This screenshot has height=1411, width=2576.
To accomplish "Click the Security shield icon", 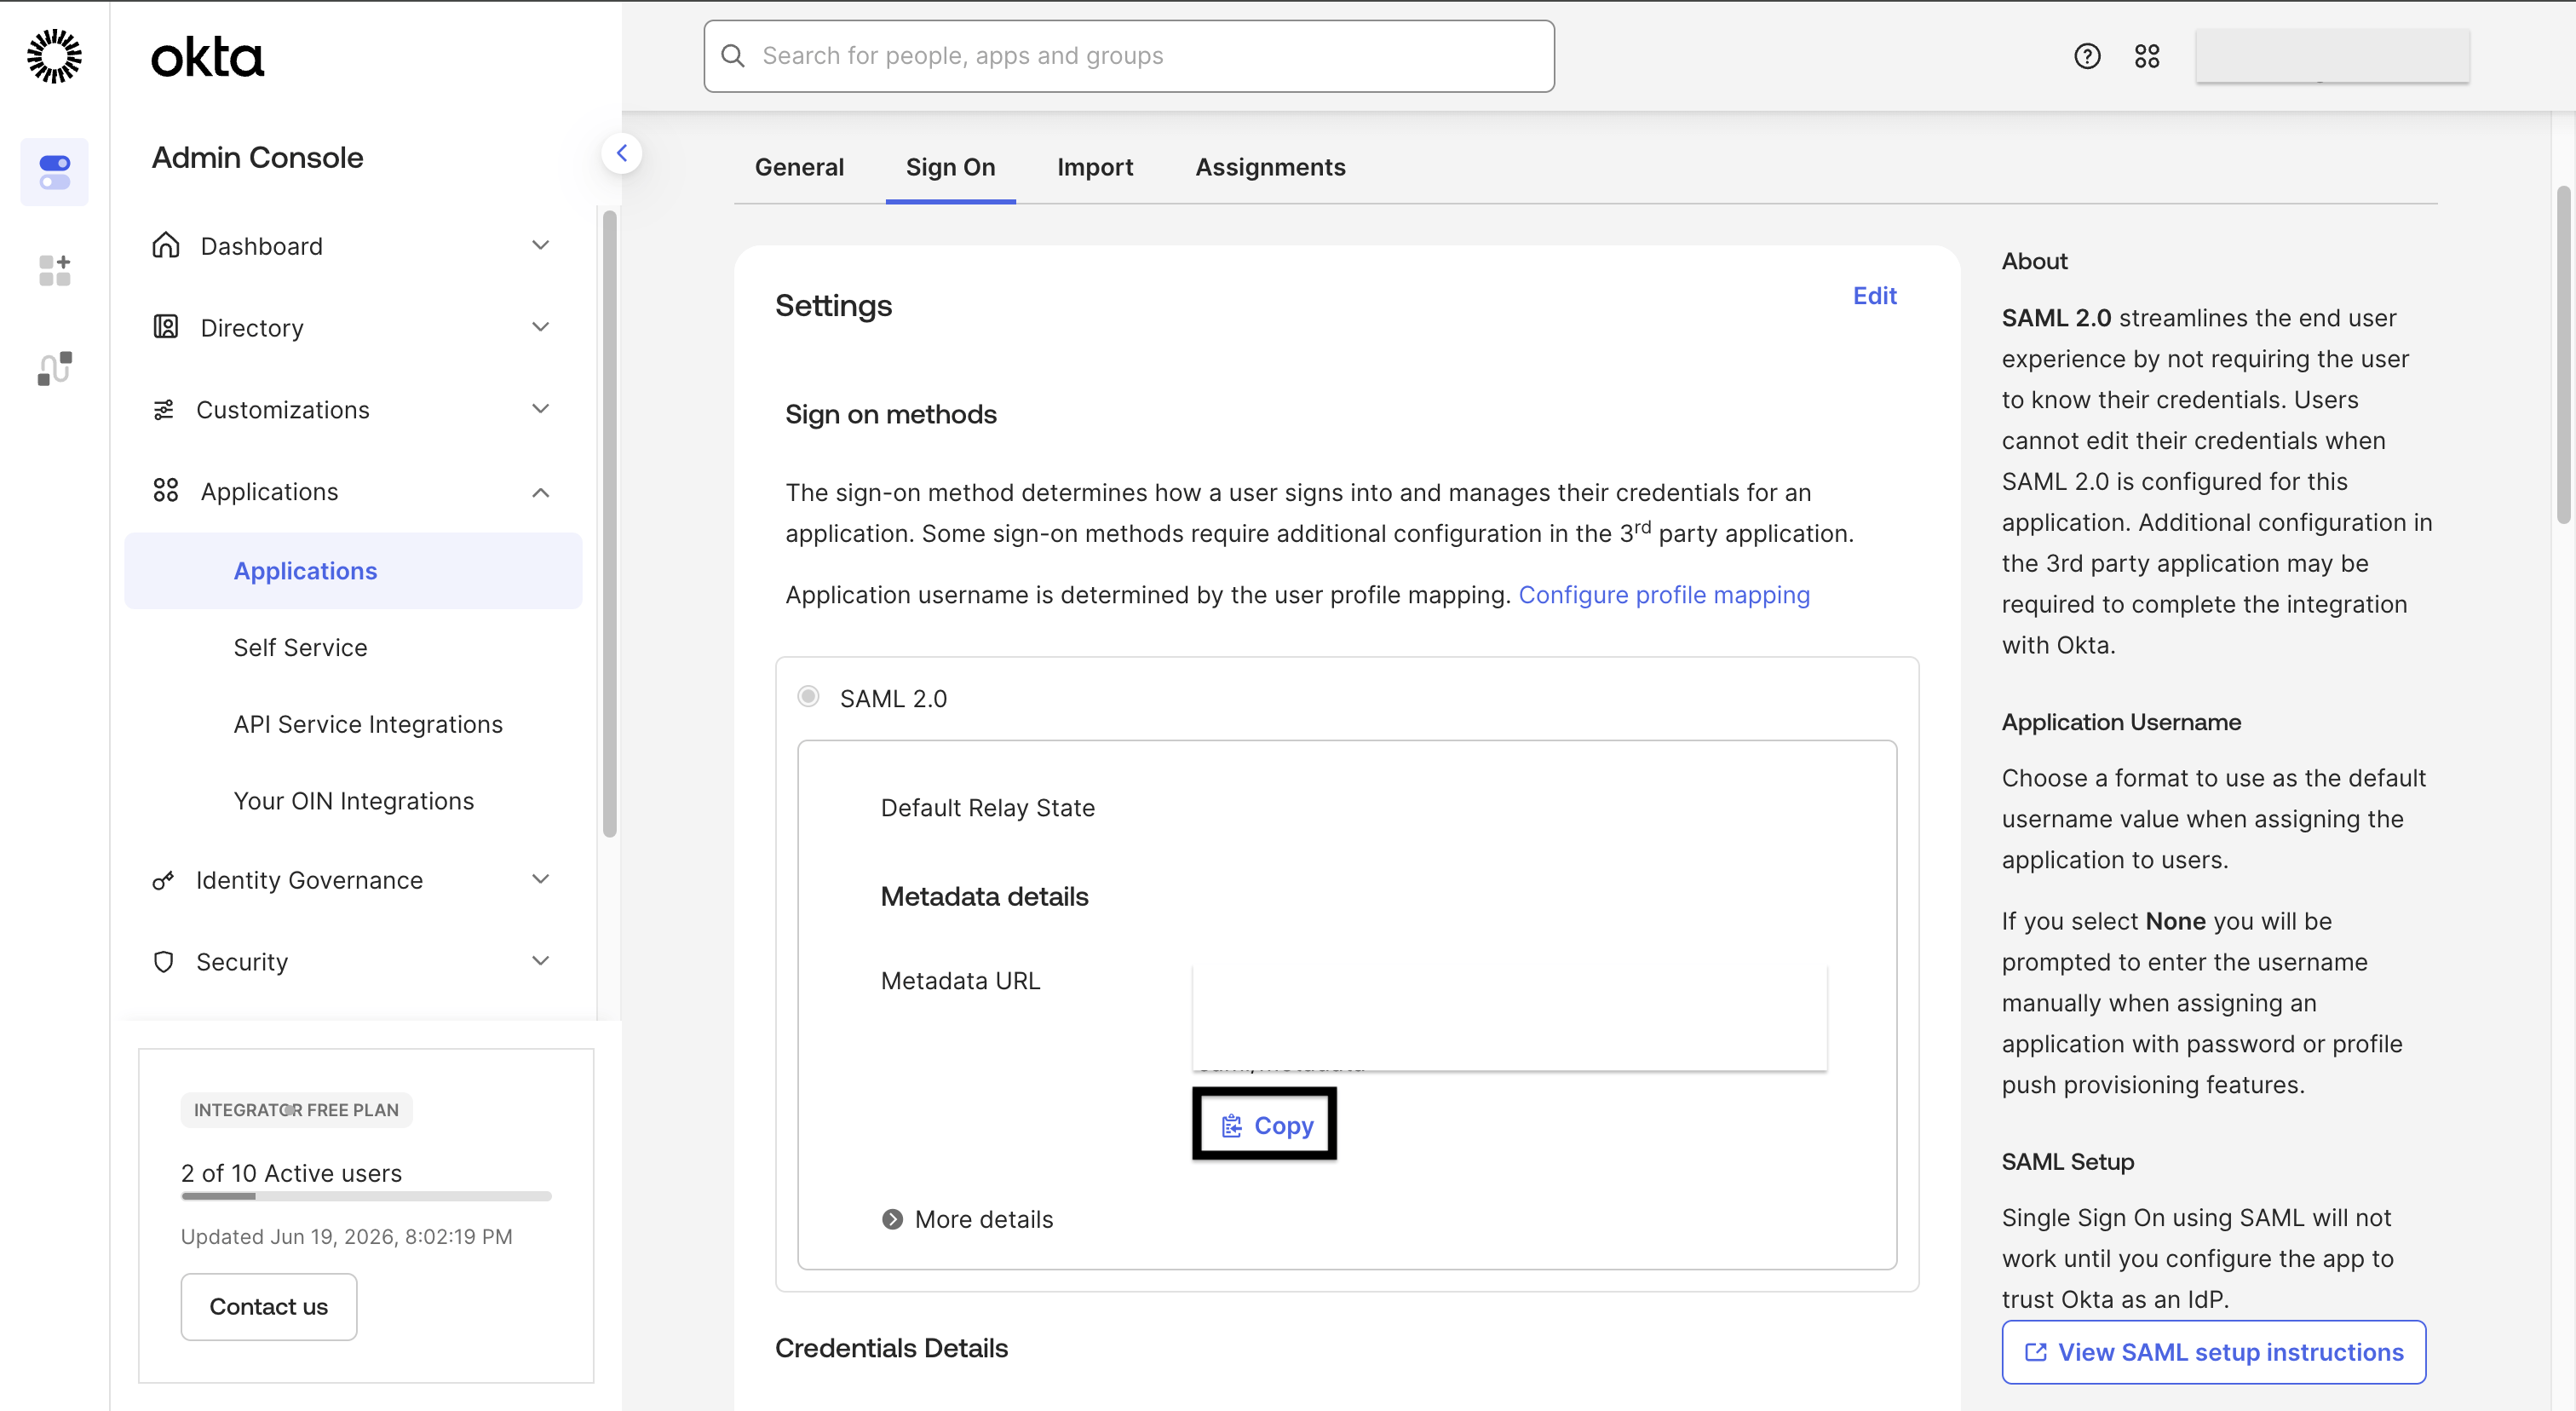I will tap(163, 962).
